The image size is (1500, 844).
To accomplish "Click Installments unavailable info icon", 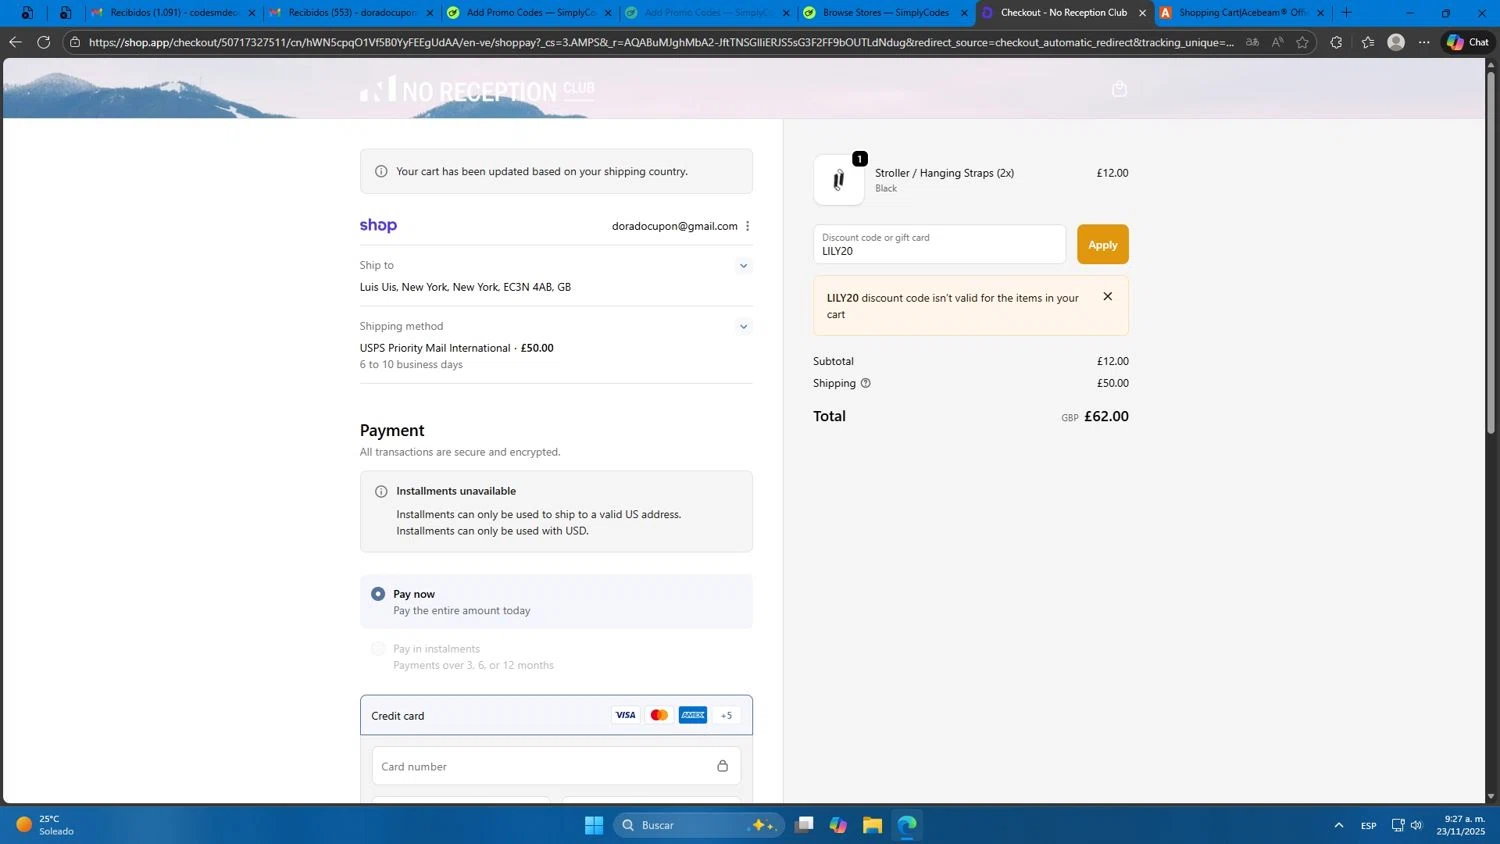I will [x=381, y=491].
